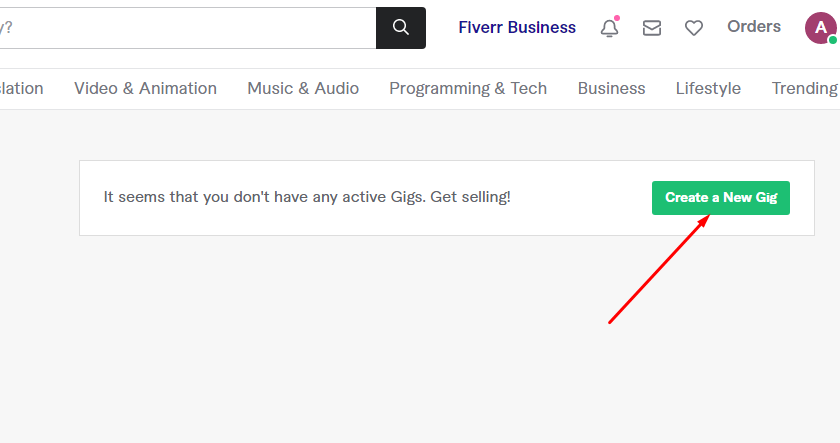Open the messages envelope icon
Screen dimensions: 840x443
pos(651,29)
